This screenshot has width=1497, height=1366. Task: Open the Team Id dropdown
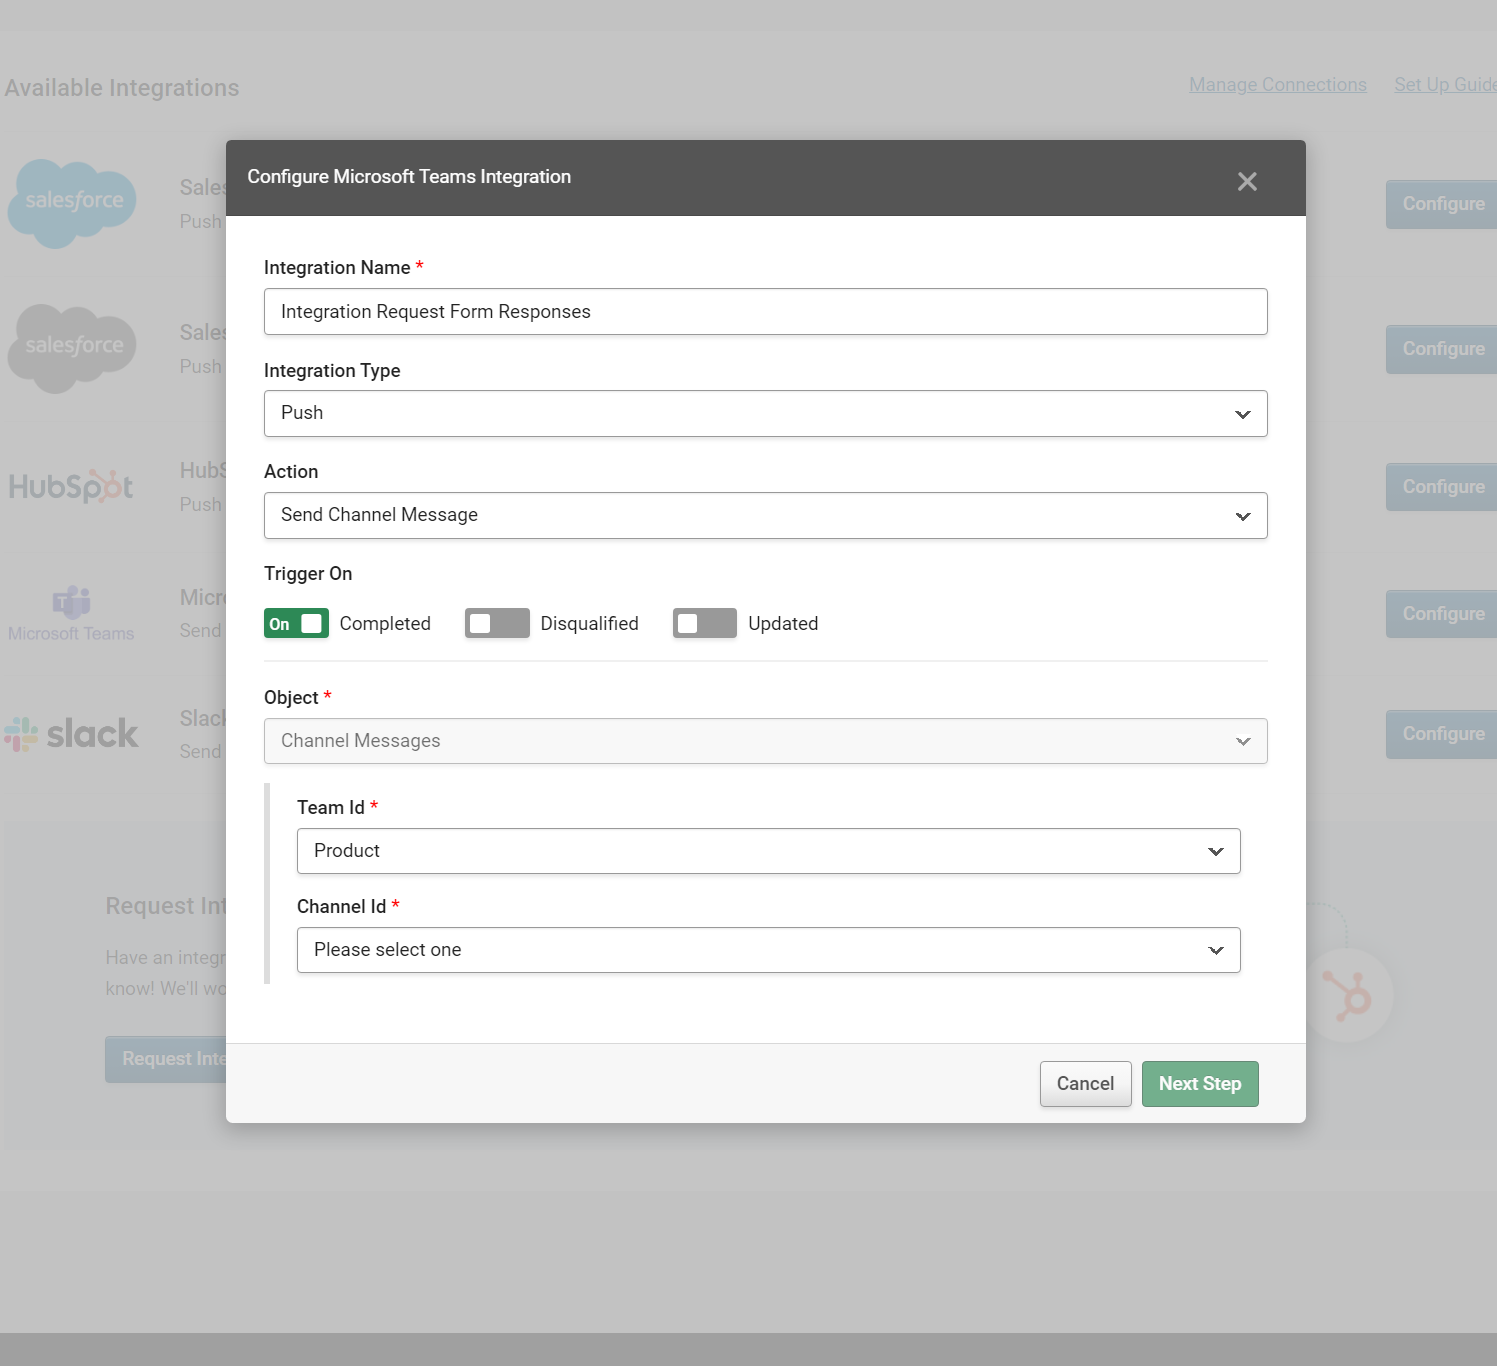coord(768,851)
